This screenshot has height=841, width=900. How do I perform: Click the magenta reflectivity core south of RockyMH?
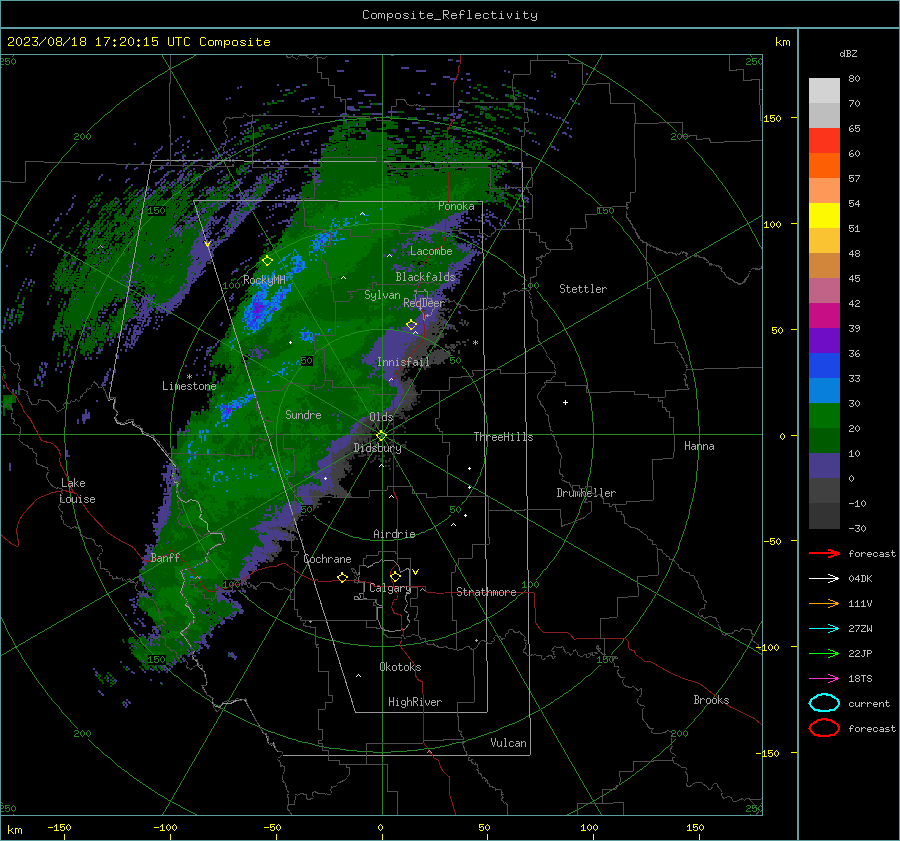[x=258, y=309]
